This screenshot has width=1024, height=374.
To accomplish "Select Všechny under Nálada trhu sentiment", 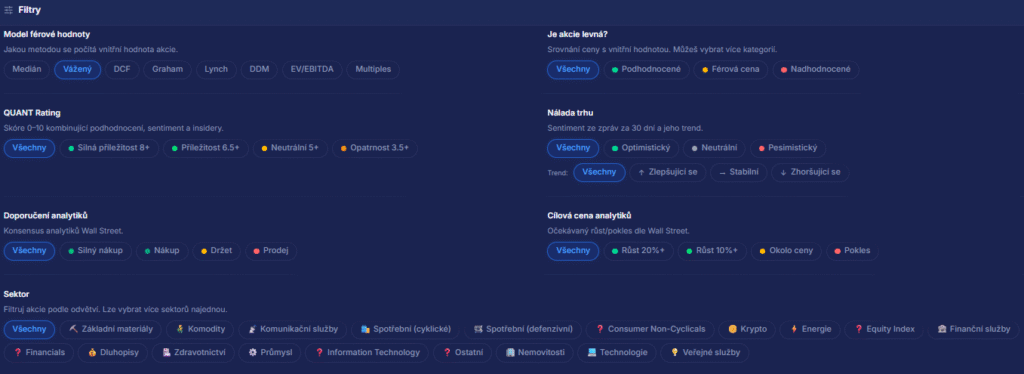I will [573, 148].
